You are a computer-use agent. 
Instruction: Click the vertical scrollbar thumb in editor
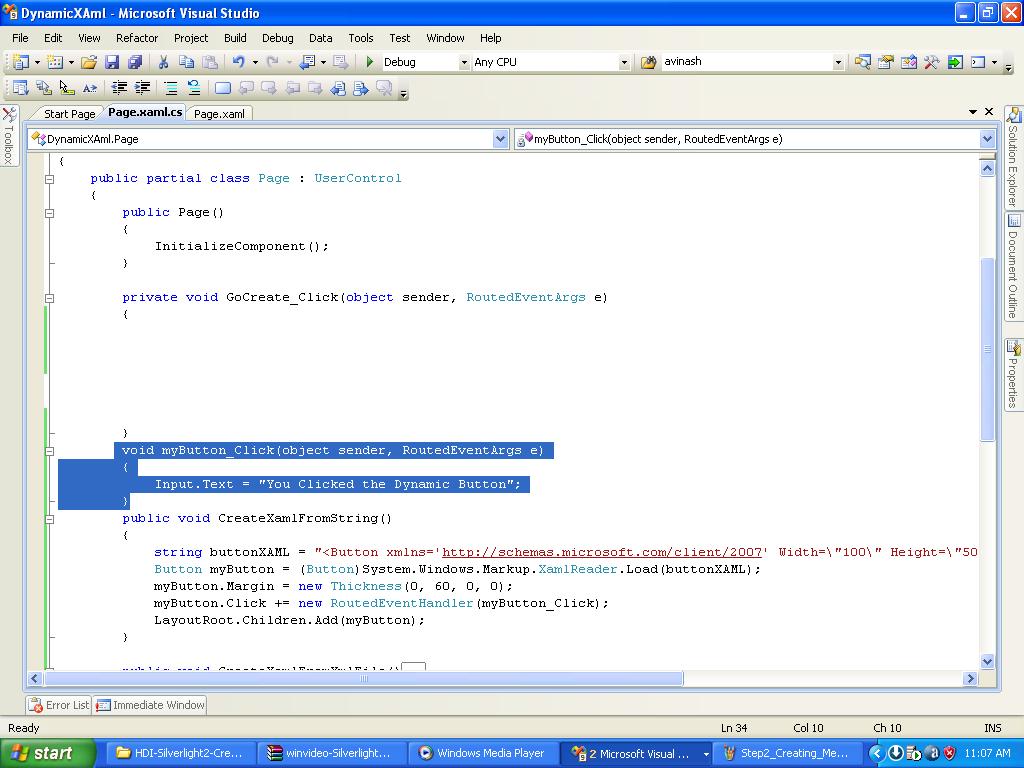point(987,349)
